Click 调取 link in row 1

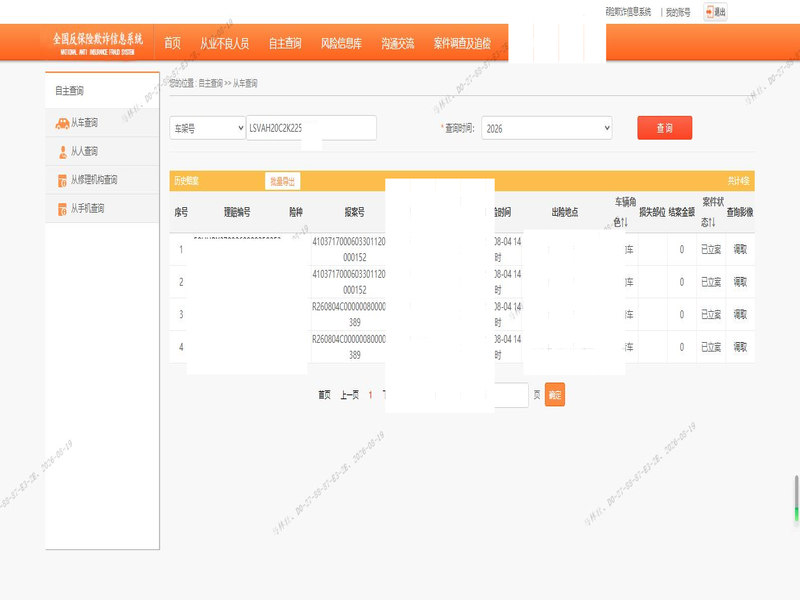(x=740, y=249)
